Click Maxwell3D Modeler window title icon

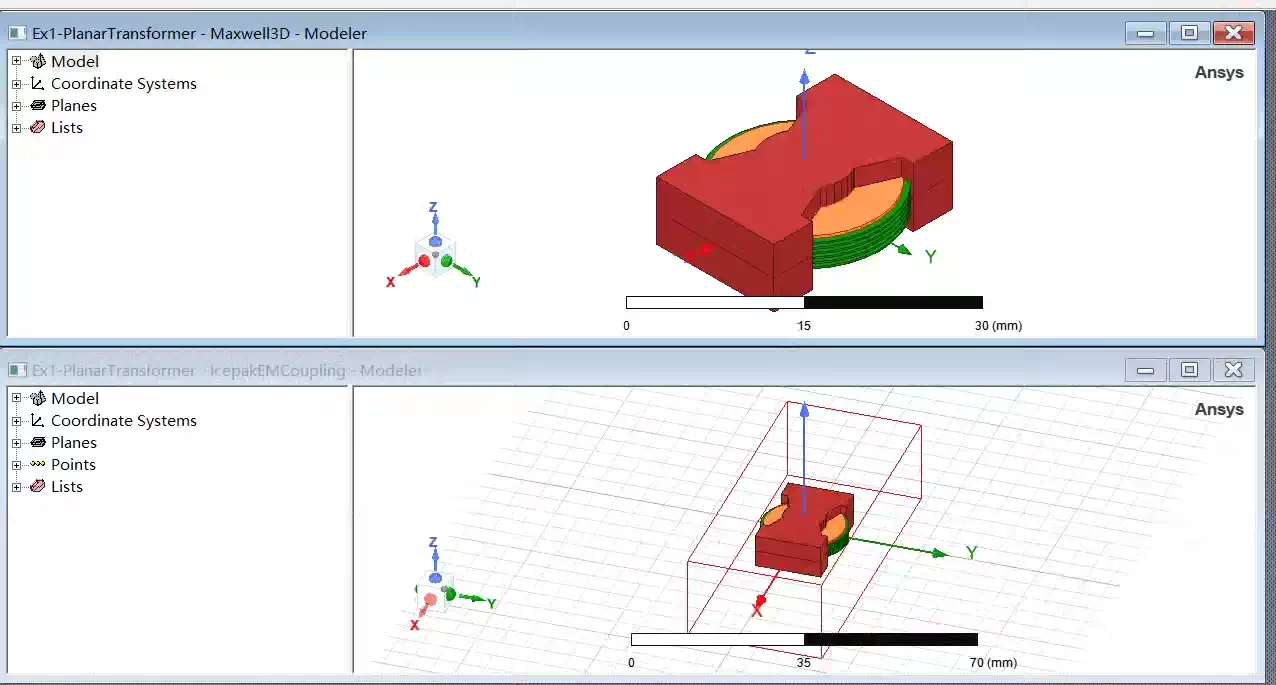click(17, 33)
